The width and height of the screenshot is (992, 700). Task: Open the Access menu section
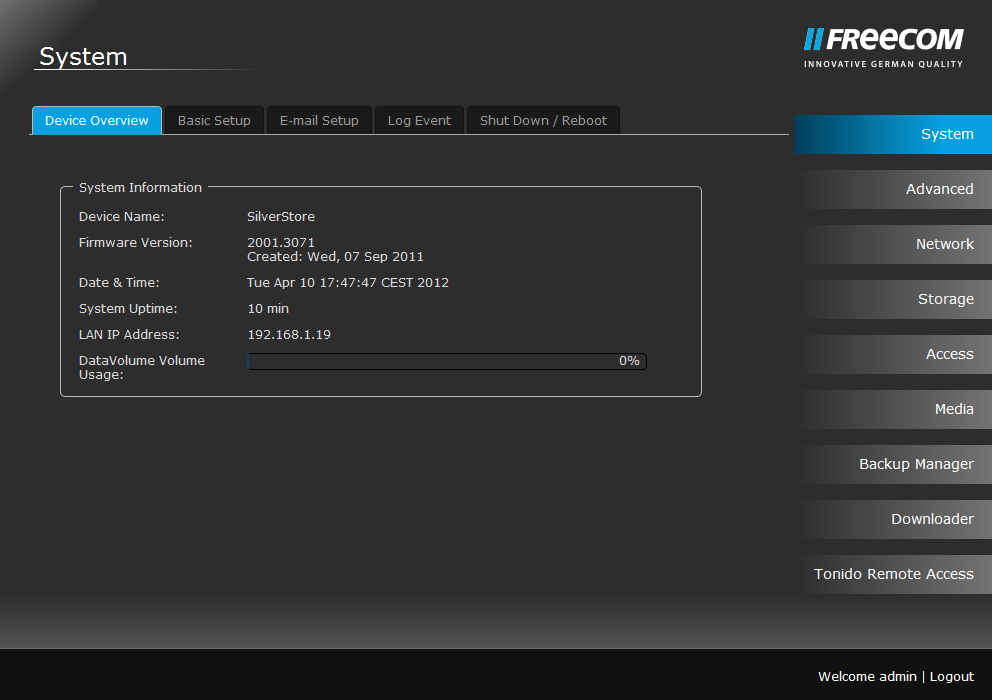[893, 354]
